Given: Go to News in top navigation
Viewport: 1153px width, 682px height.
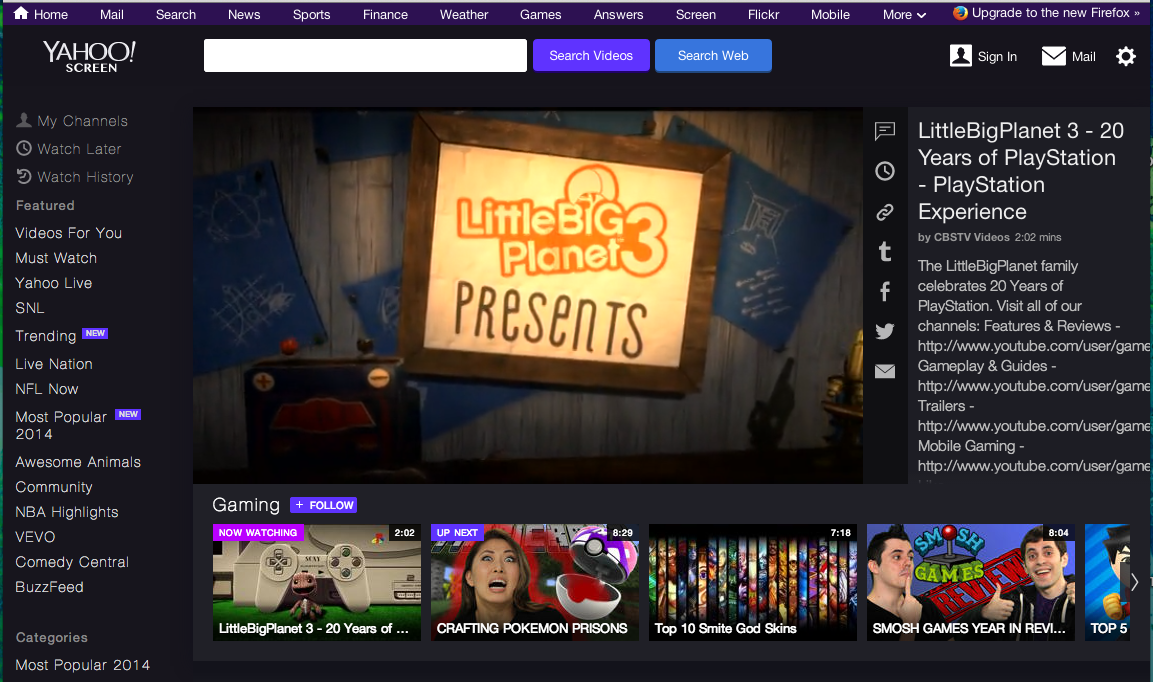Looking at the screenshot, I should point(244,15).
